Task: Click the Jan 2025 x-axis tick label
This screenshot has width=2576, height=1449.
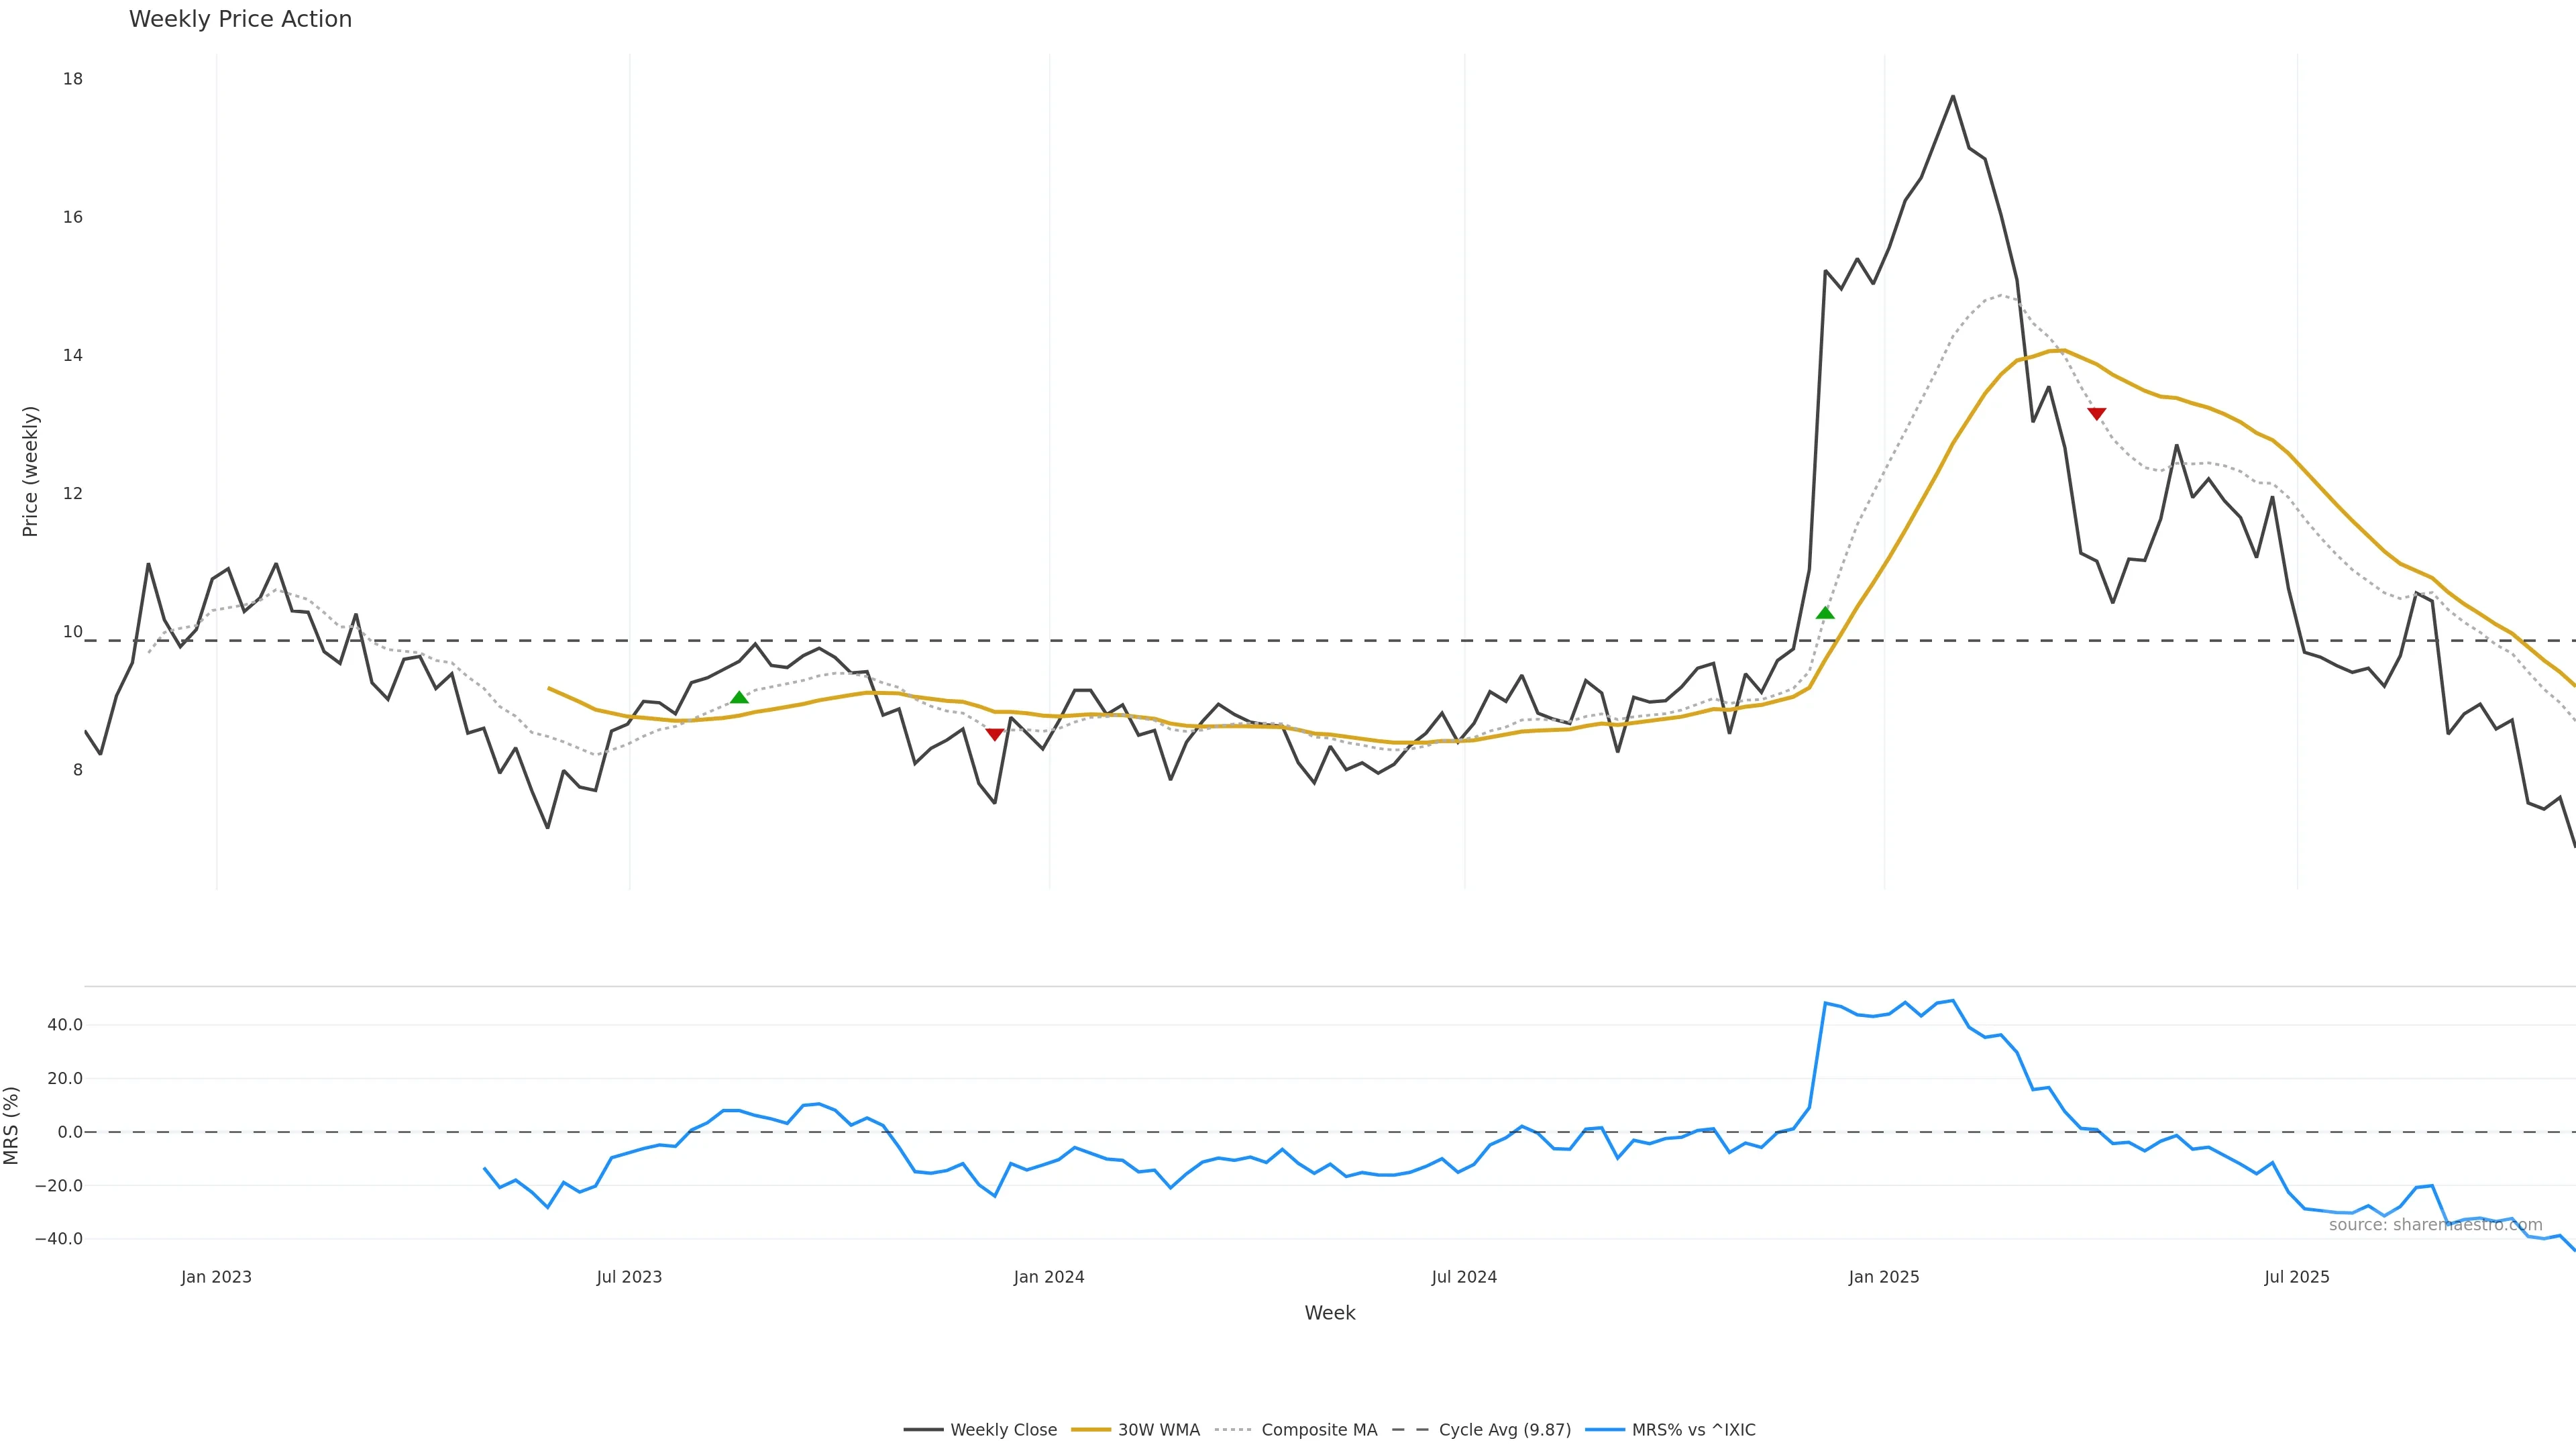Action: tap(1884, 1277)
